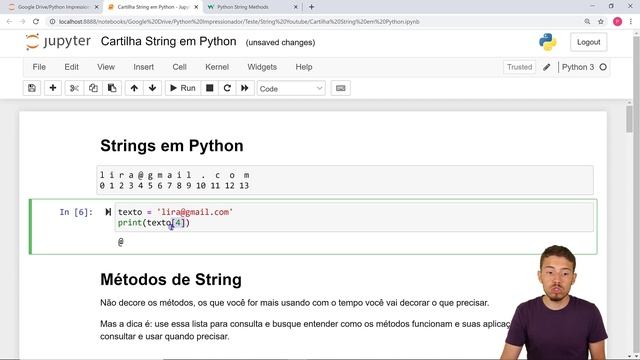
Task: Reload the page
Action: point(36,22)
